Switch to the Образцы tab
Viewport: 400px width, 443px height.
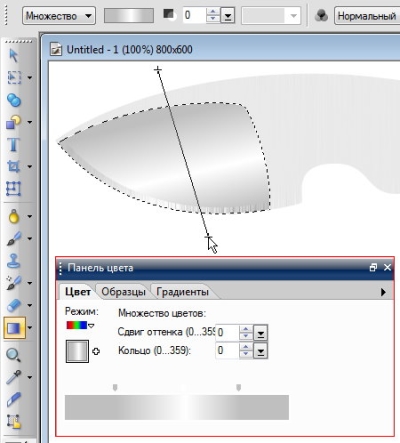tap(123, 292)
